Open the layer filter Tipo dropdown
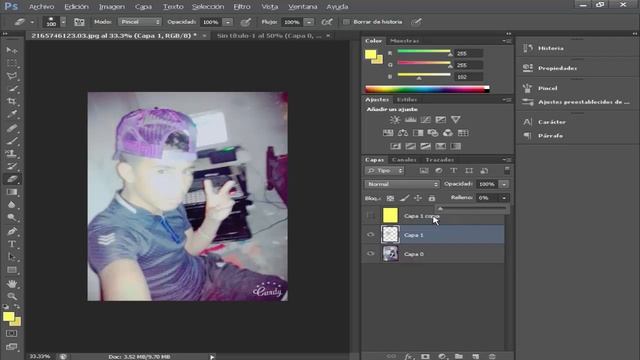The width and height of the screenshot is (640, 360). (x=384, y=171)
